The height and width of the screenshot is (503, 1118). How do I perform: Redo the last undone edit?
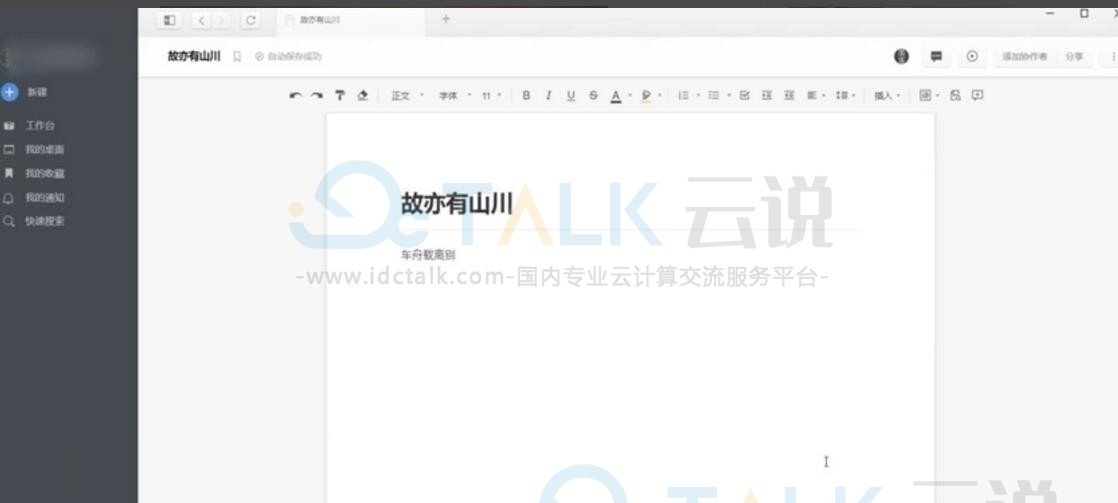coord(317,96)
